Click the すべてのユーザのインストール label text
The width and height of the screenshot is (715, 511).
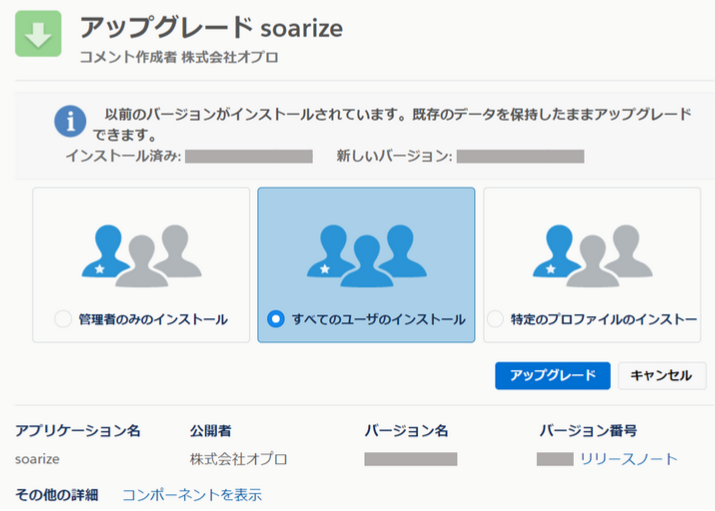(378, 320)
